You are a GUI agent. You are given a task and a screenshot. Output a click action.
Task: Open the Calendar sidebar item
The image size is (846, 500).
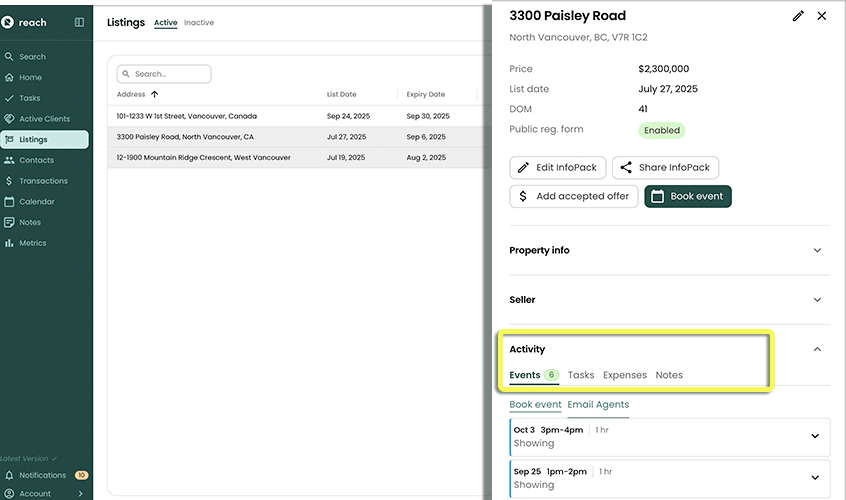coord(37,202)
